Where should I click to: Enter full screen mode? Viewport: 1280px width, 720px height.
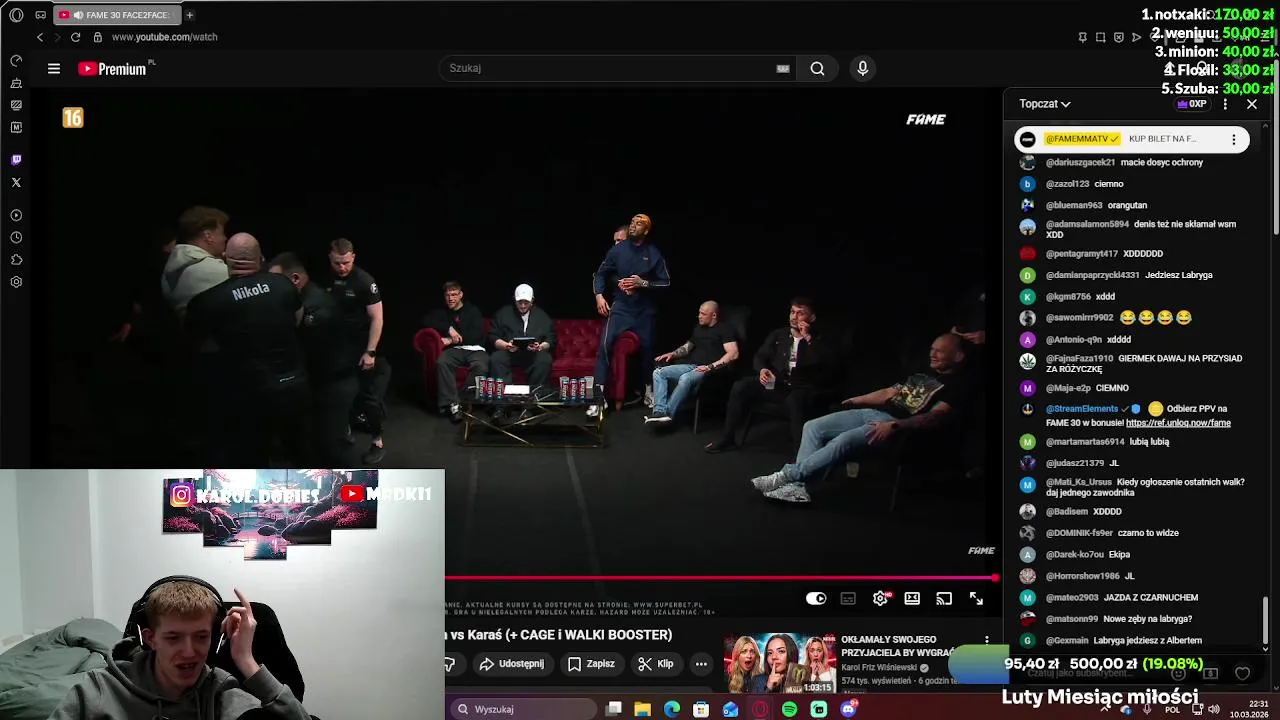976,599
